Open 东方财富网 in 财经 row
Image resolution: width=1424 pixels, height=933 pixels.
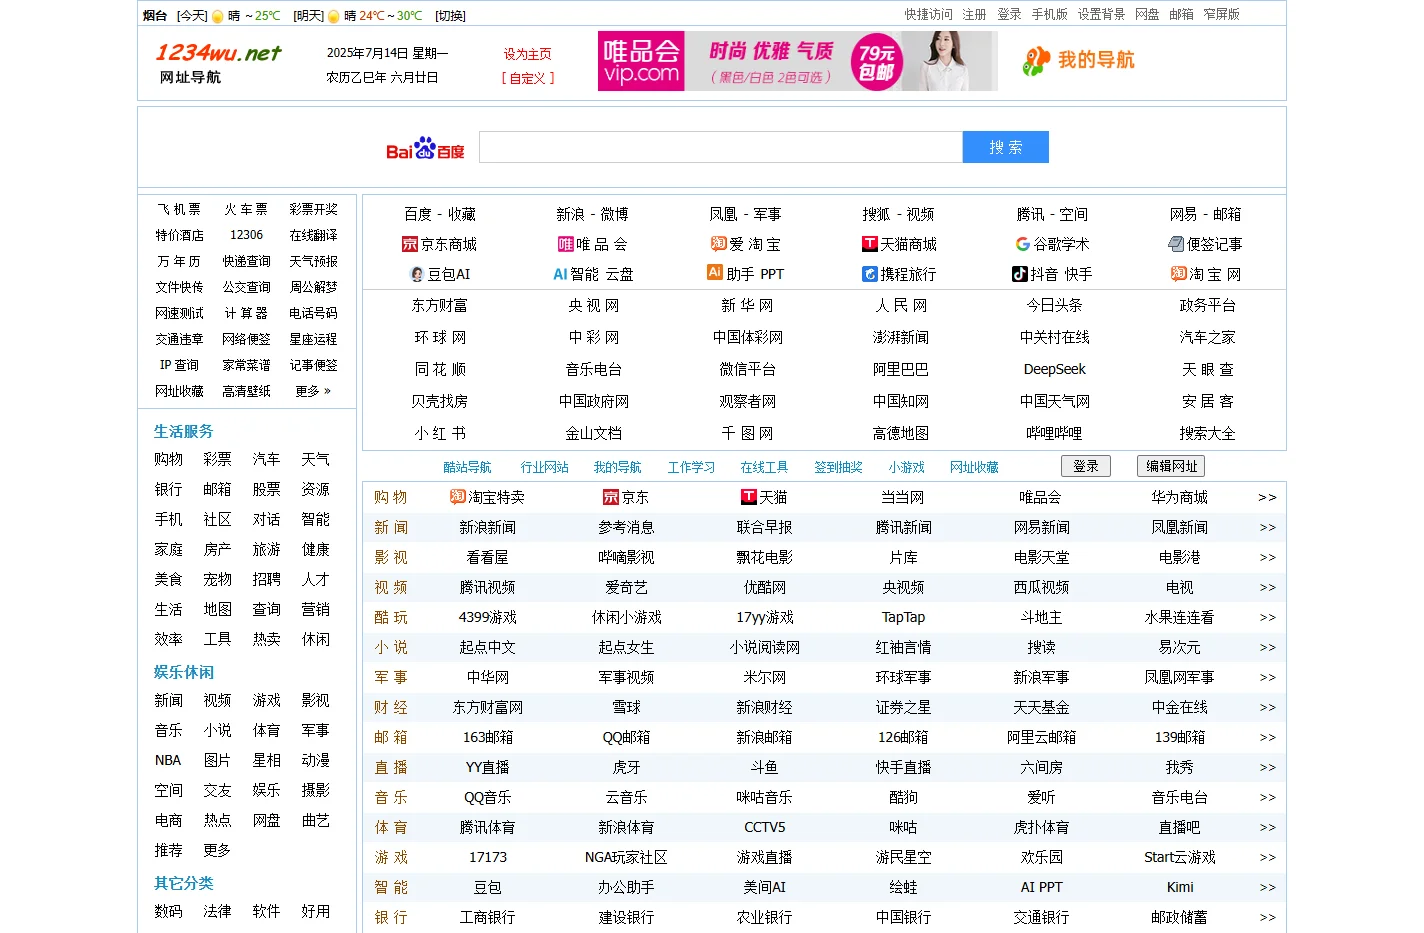point(487,707)
